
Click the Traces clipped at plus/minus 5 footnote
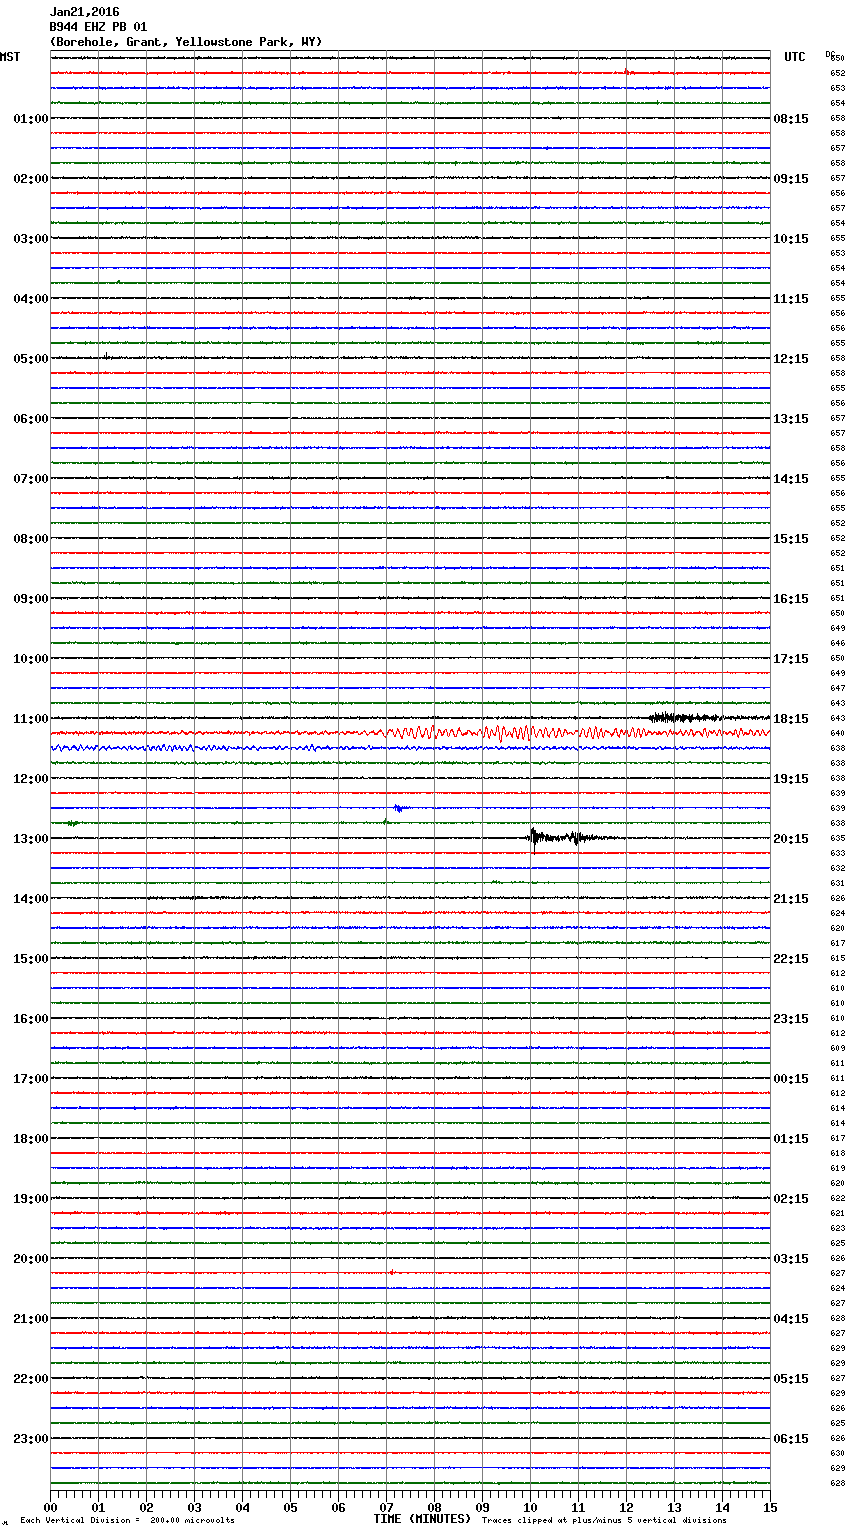coord(604,1520)
